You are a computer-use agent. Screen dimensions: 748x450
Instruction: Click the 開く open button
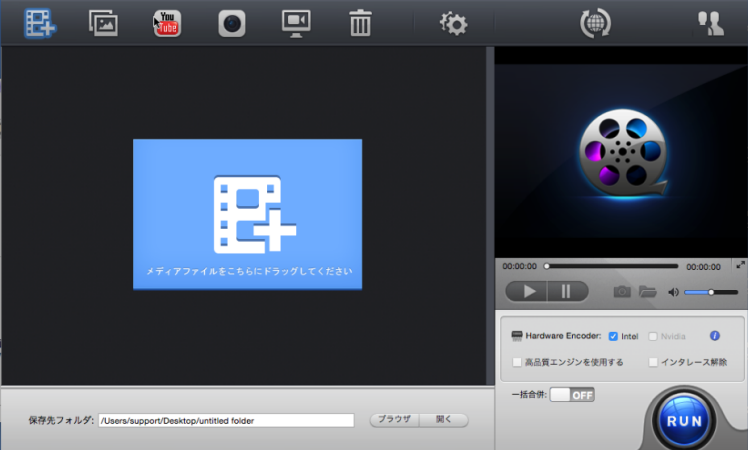[444, 419]
